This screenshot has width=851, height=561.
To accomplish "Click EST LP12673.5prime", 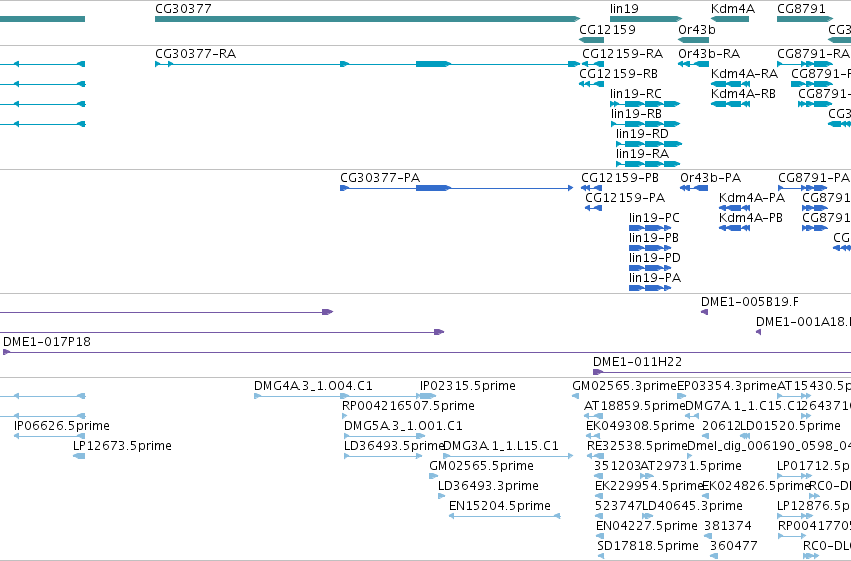I will 122,446.
